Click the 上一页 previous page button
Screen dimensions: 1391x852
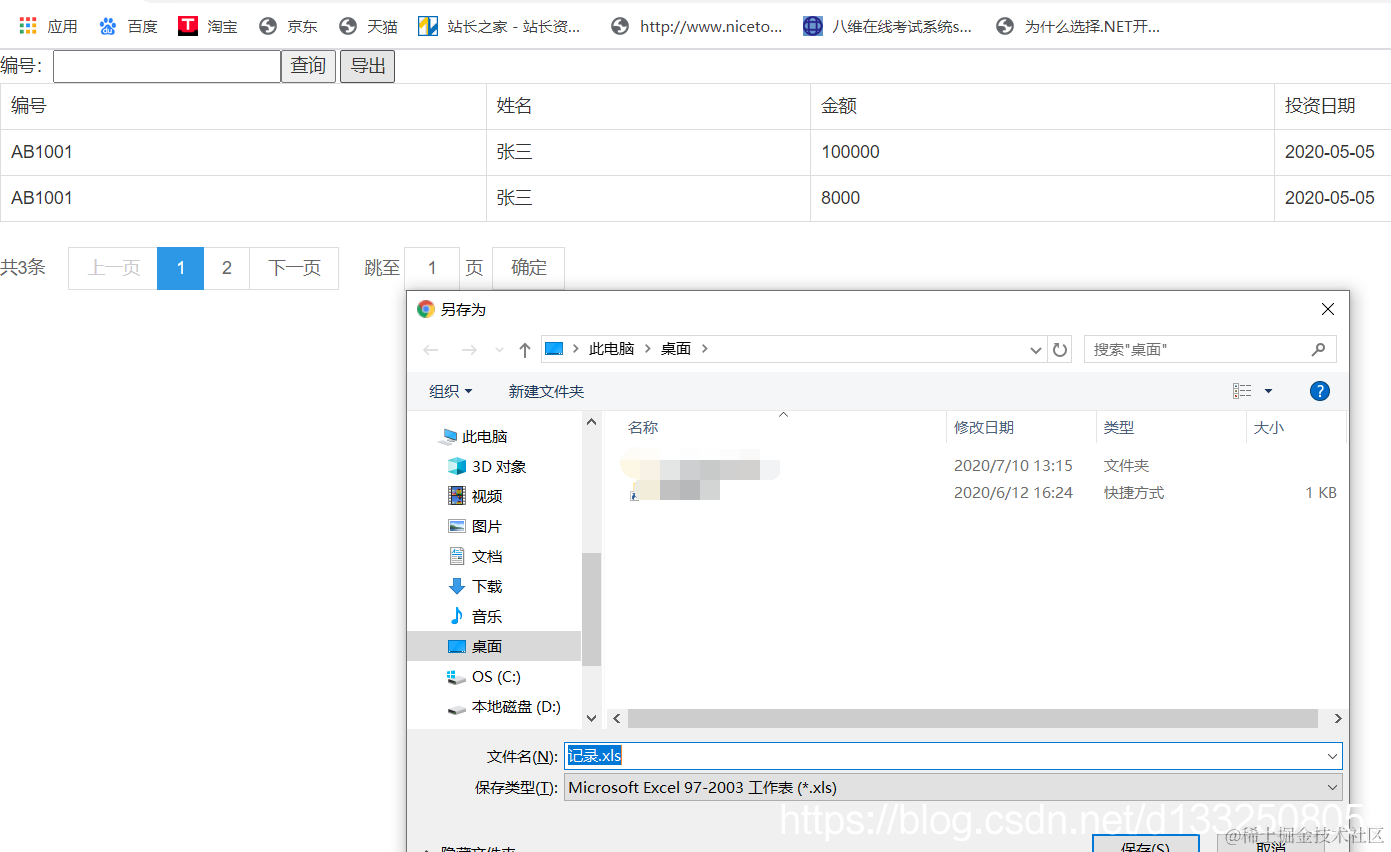(113, 268)
